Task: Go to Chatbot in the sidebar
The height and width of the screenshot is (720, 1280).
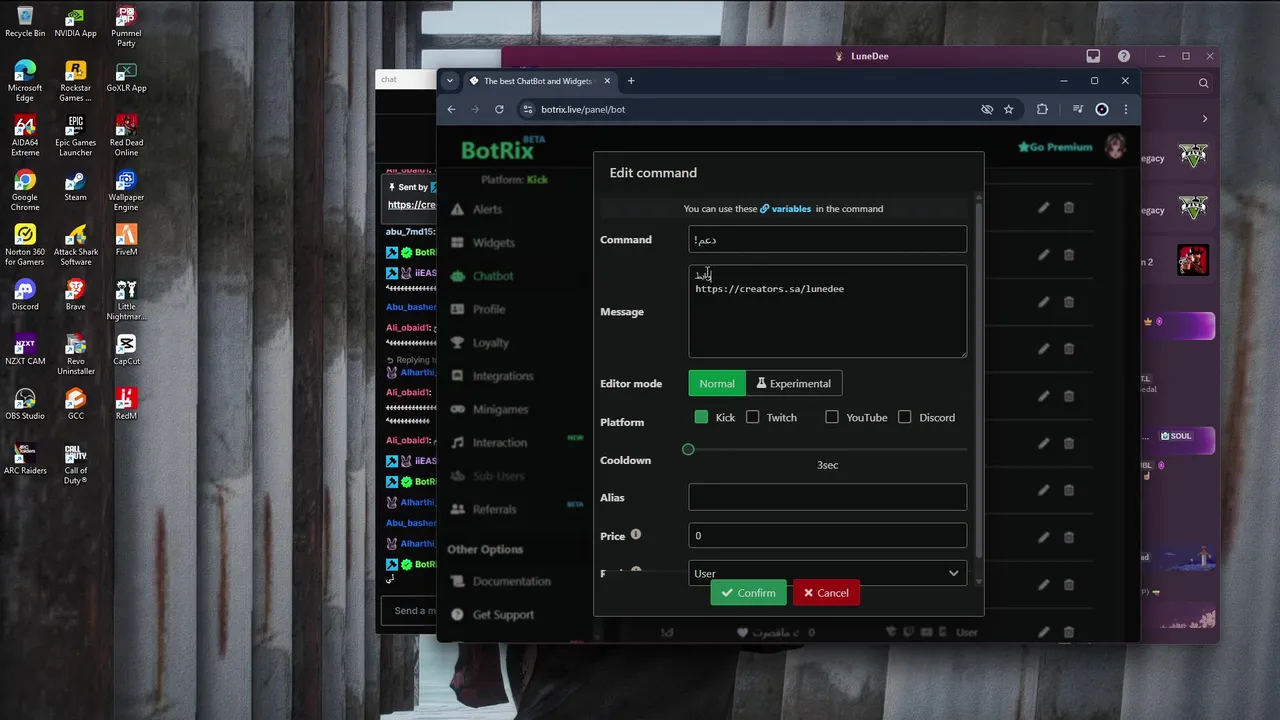Action: (482, 276)
